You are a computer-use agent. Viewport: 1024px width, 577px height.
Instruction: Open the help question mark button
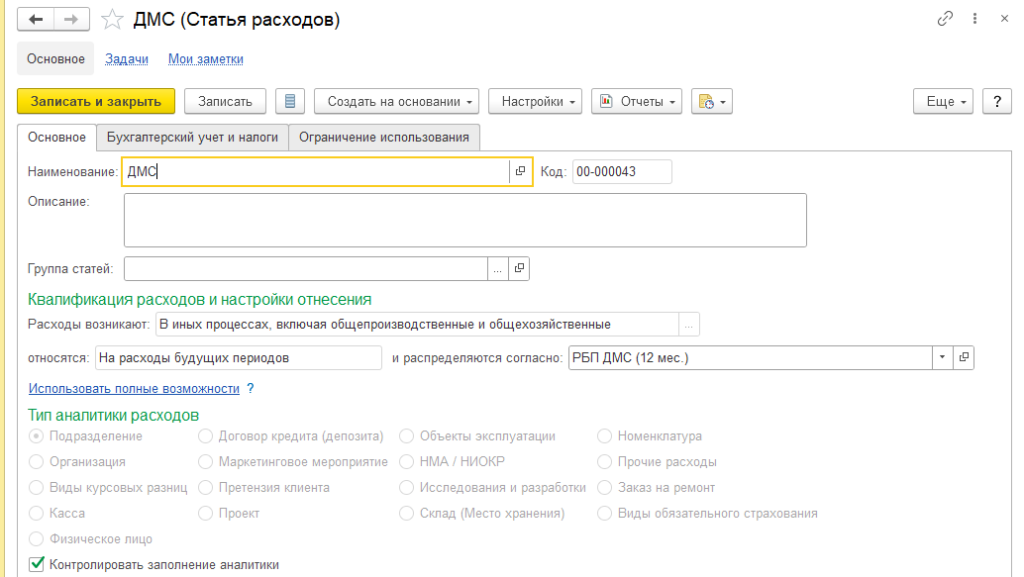[x=996, y=101]
